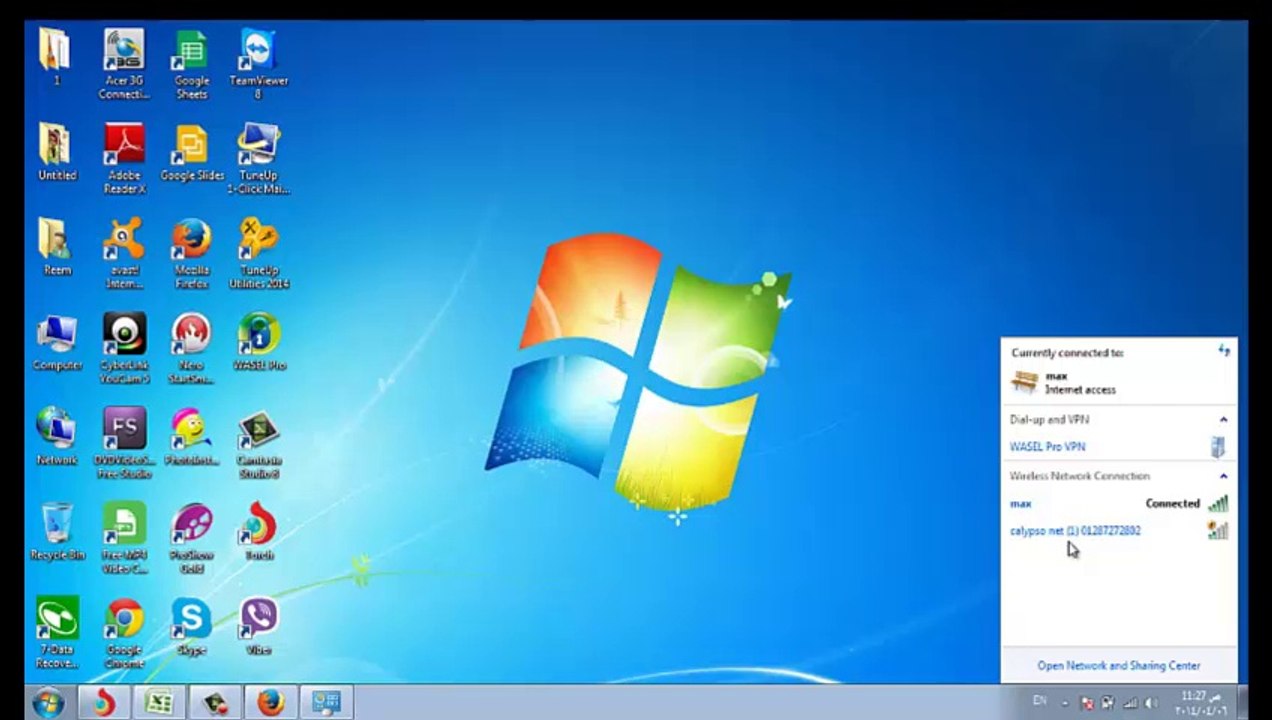Image resolution: width=1272 pixels, height=720 pixels.
Task: Open the Windows Start menu orb
Action: coord(47,702)
